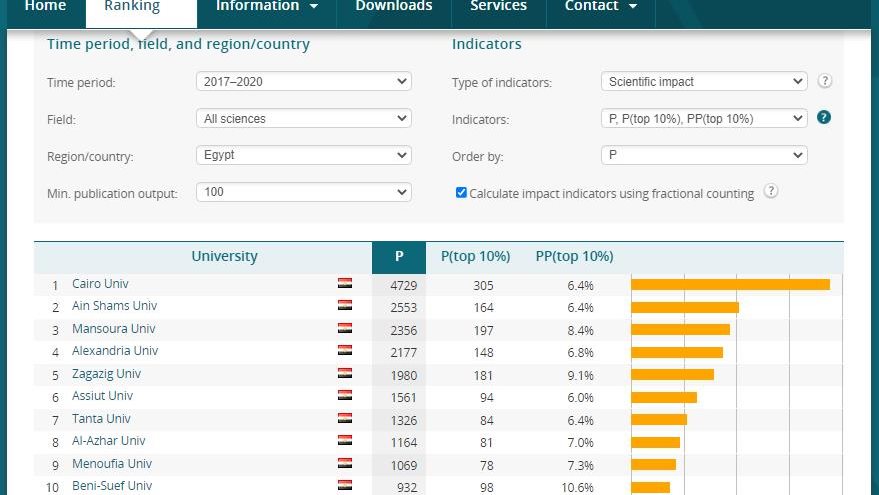Click the teal help icon beside Indicators

824,118
